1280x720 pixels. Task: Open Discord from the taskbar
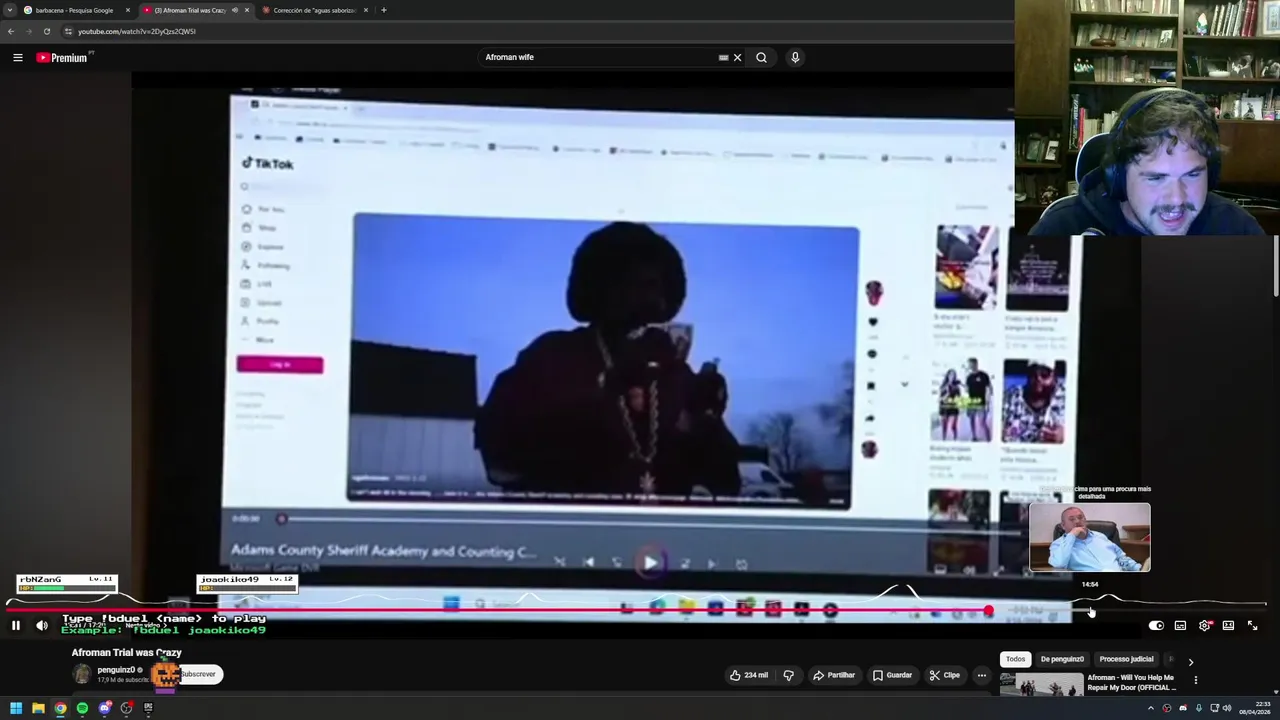coord(104,708)
